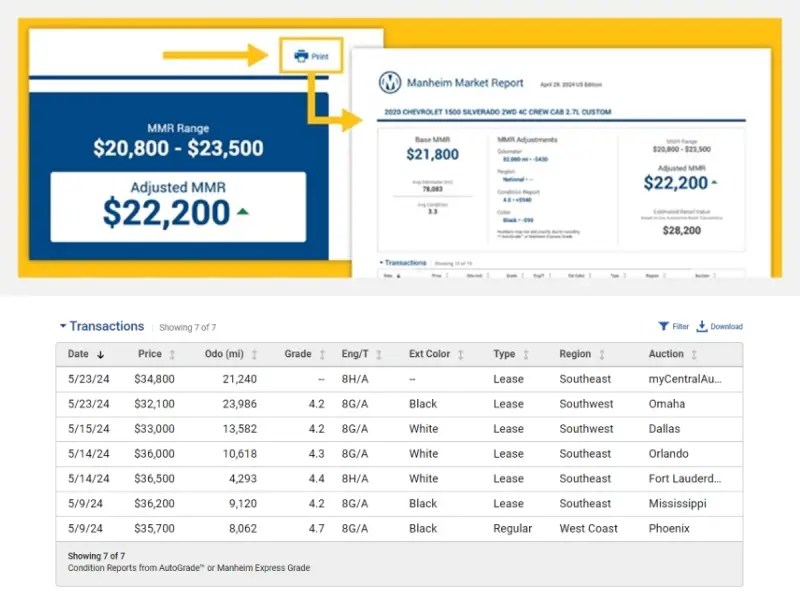Collapse the Transactions section

click(63, 326)
